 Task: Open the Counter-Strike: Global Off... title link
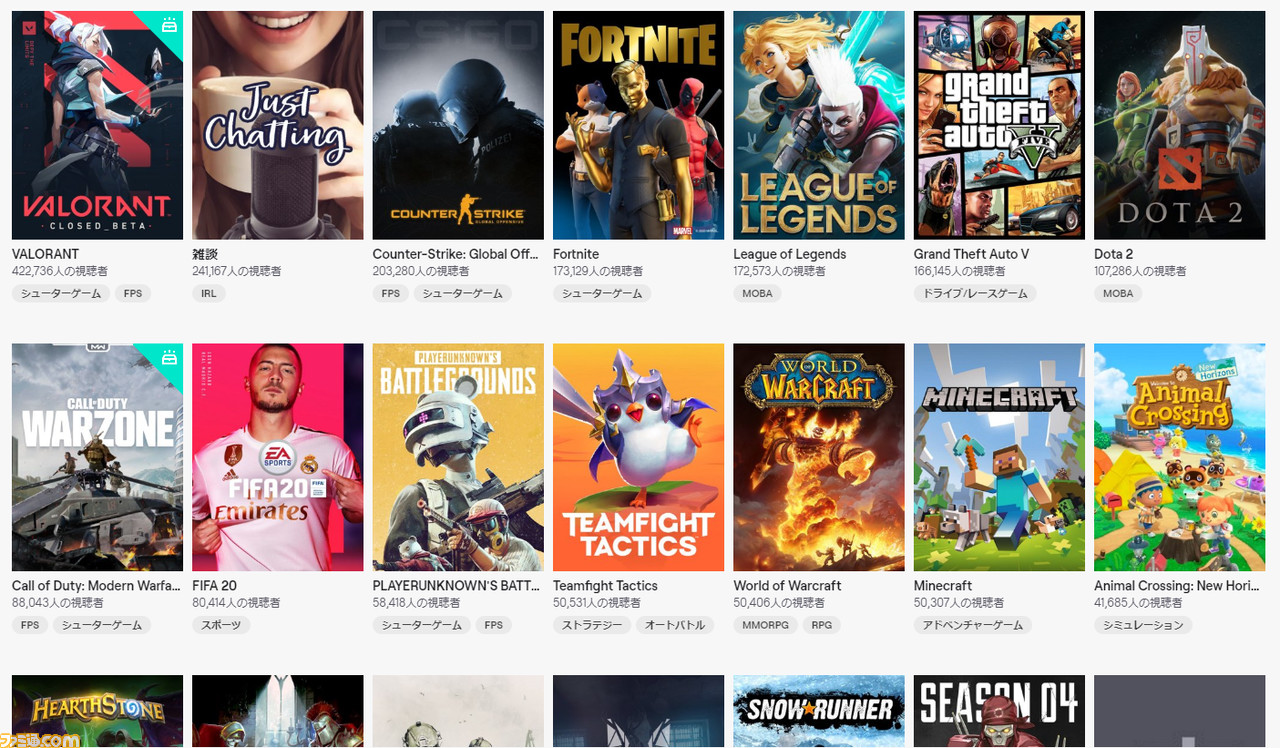[x=456, y=254]
